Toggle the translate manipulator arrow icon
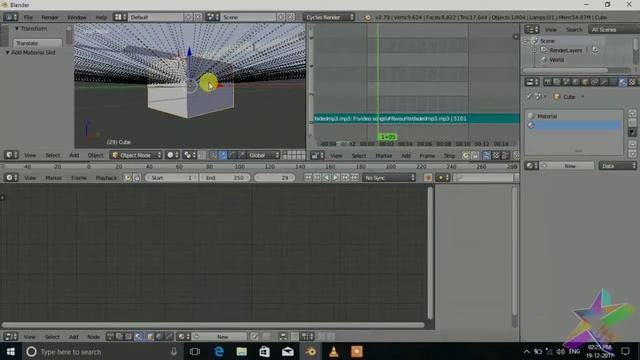This screenshot has height=360, width=640. 223,155
